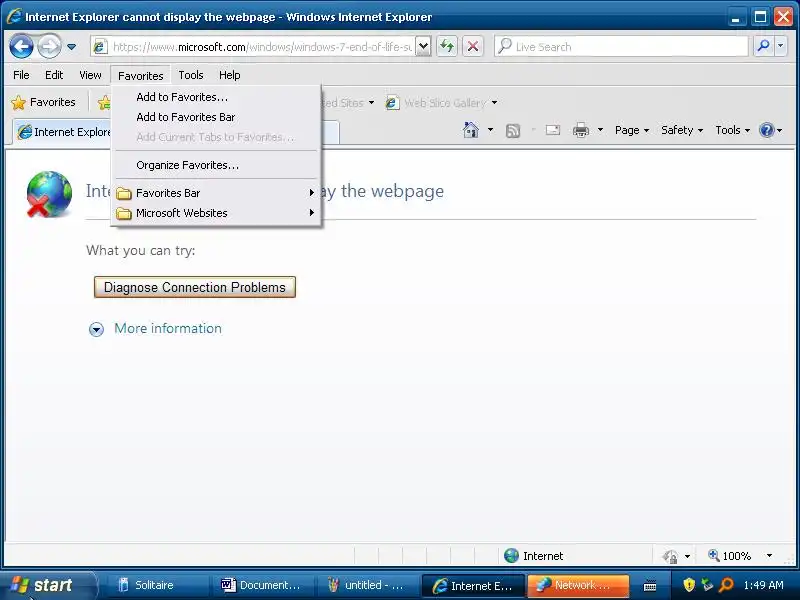Open the Page command bar menu

pyautogui.click(x=632, y=130)
